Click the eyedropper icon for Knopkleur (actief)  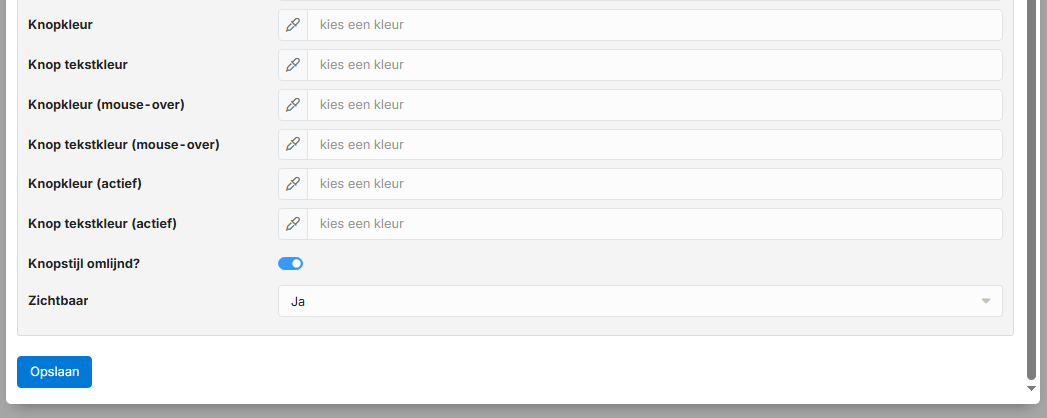click(293, 185)
